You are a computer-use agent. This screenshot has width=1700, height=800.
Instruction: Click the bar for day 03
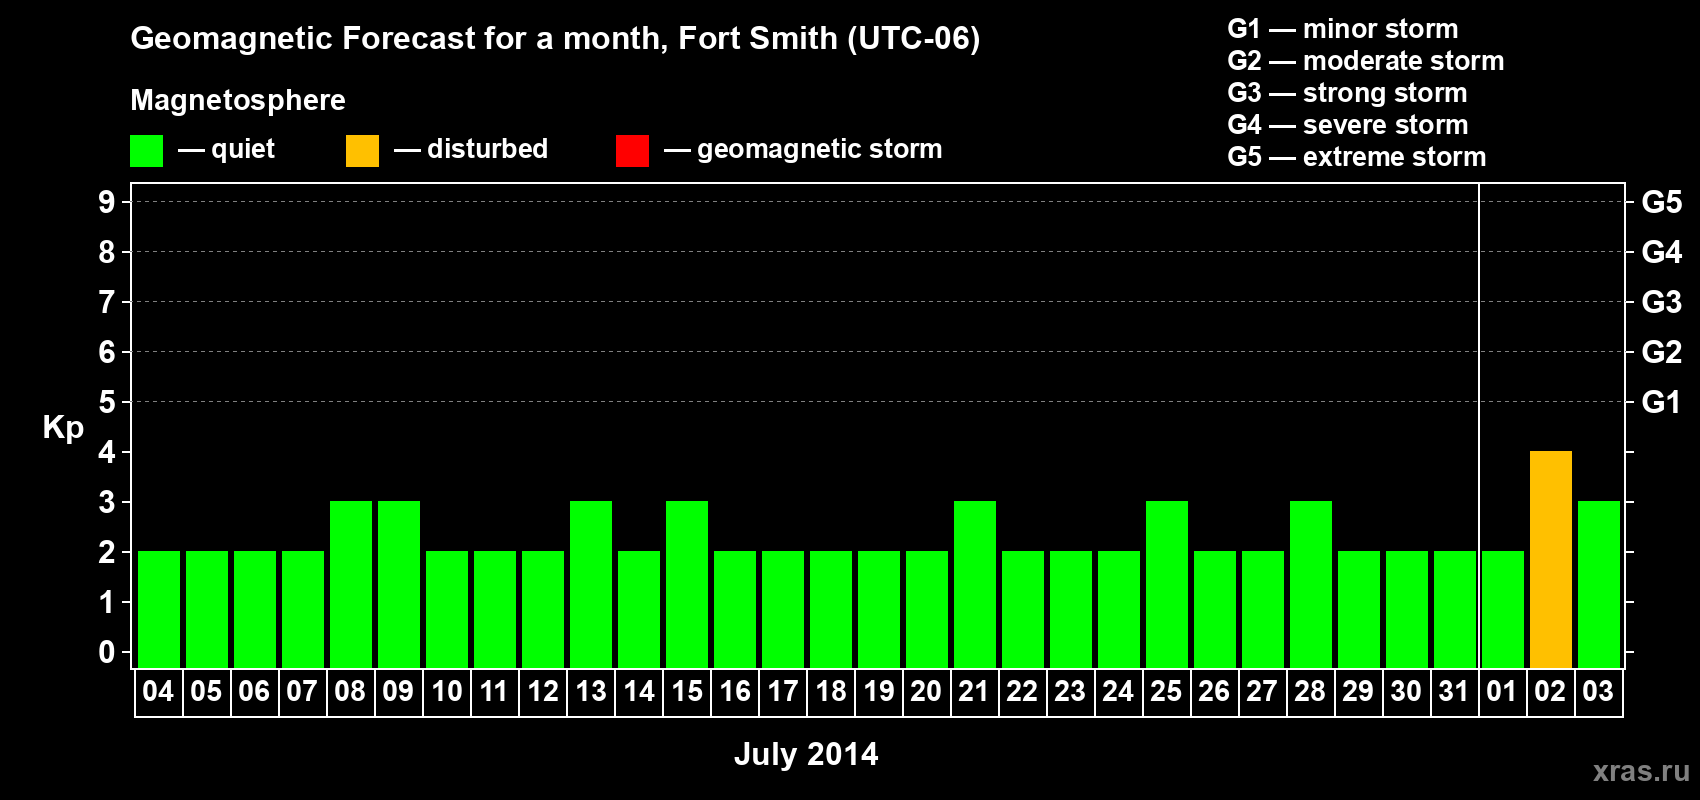click(1599, 584)
